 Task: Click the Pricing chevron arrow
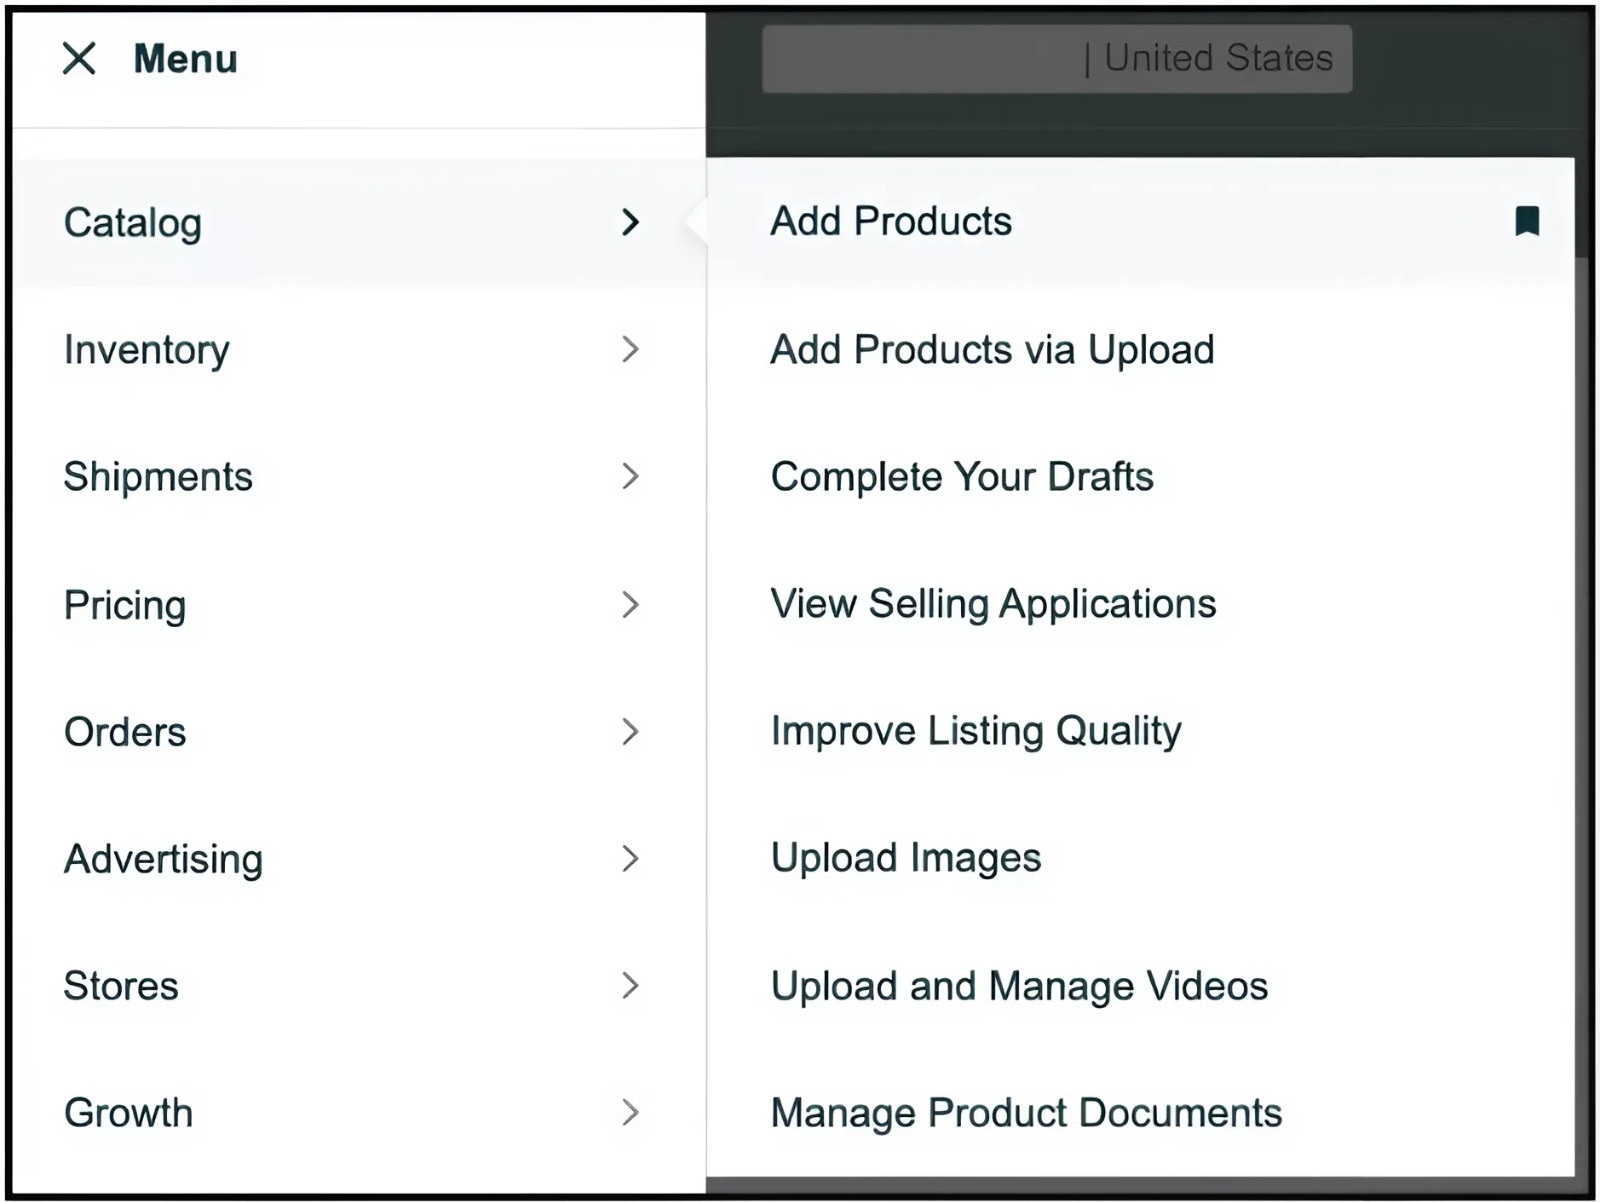(630, 604)
